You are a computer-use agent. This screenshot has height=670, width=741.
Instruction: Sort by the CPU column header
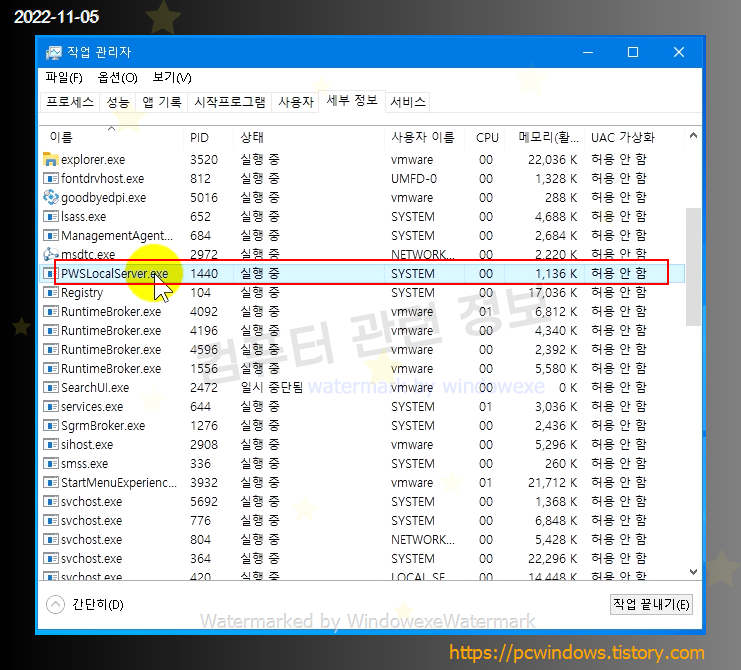[485, 137]
